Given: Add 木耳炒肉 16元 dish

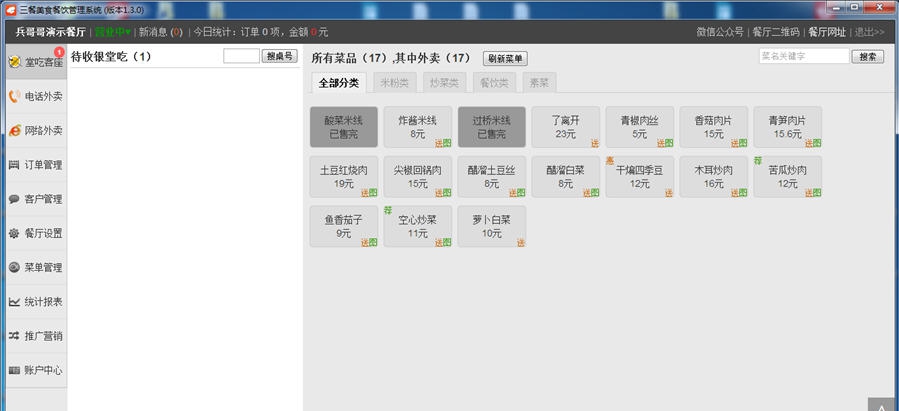Looking at the screenshot, I should (714, 177).
